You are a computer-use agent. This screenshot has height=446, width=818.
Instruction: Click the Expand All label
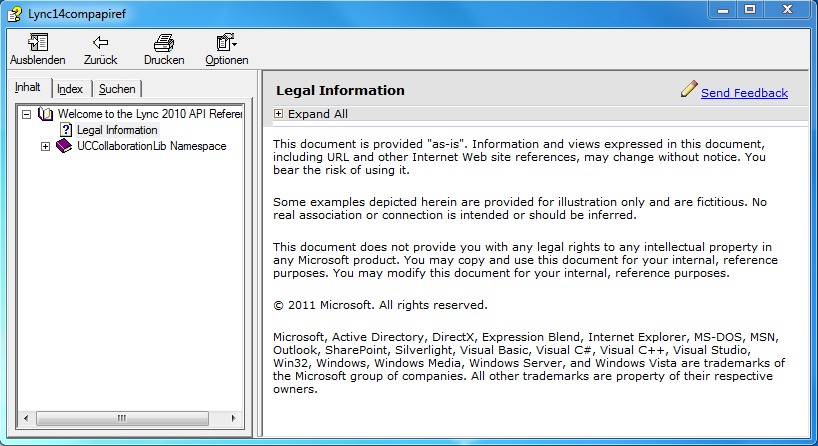pyautogui.click(x=318, y=114)
